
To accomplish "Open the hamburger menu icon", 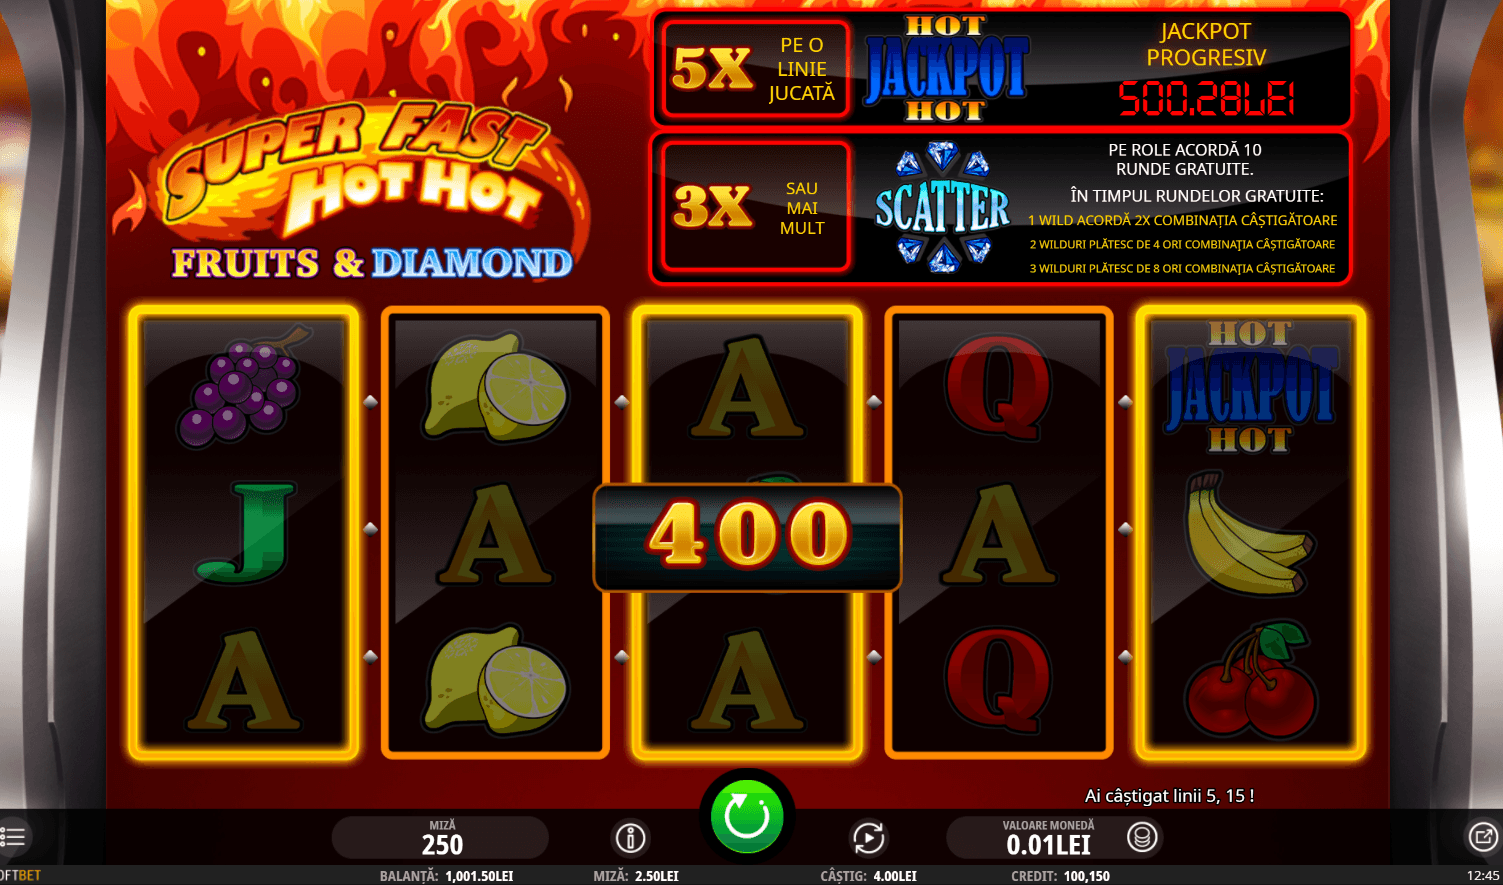I will coord(13,836).
